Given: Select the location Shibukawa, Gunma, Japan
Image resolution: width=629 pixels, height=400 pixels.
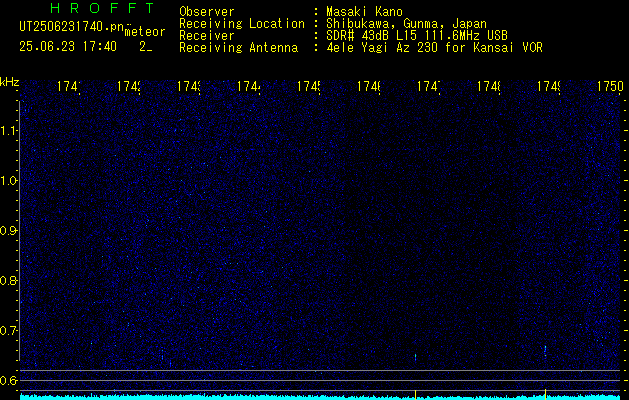Looking at the screenshot, I should point(406,24).
